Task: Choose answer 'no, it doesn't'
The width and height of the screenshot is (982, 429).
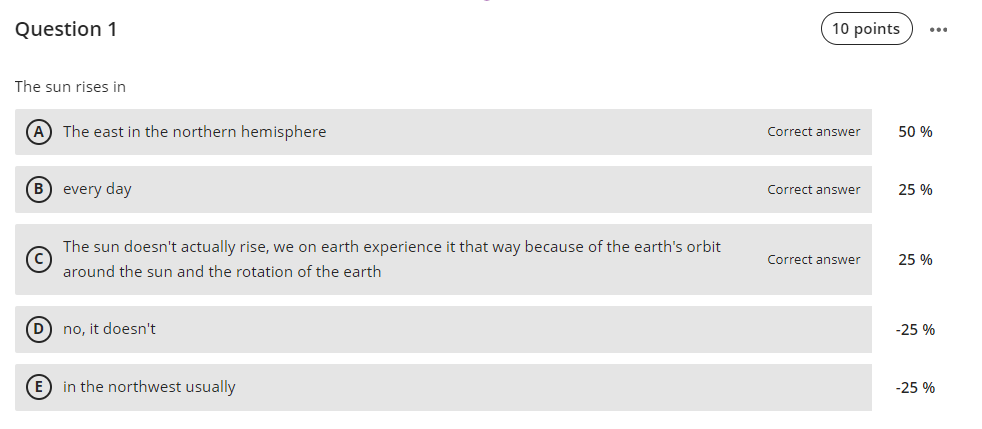Action: point(109,329)
